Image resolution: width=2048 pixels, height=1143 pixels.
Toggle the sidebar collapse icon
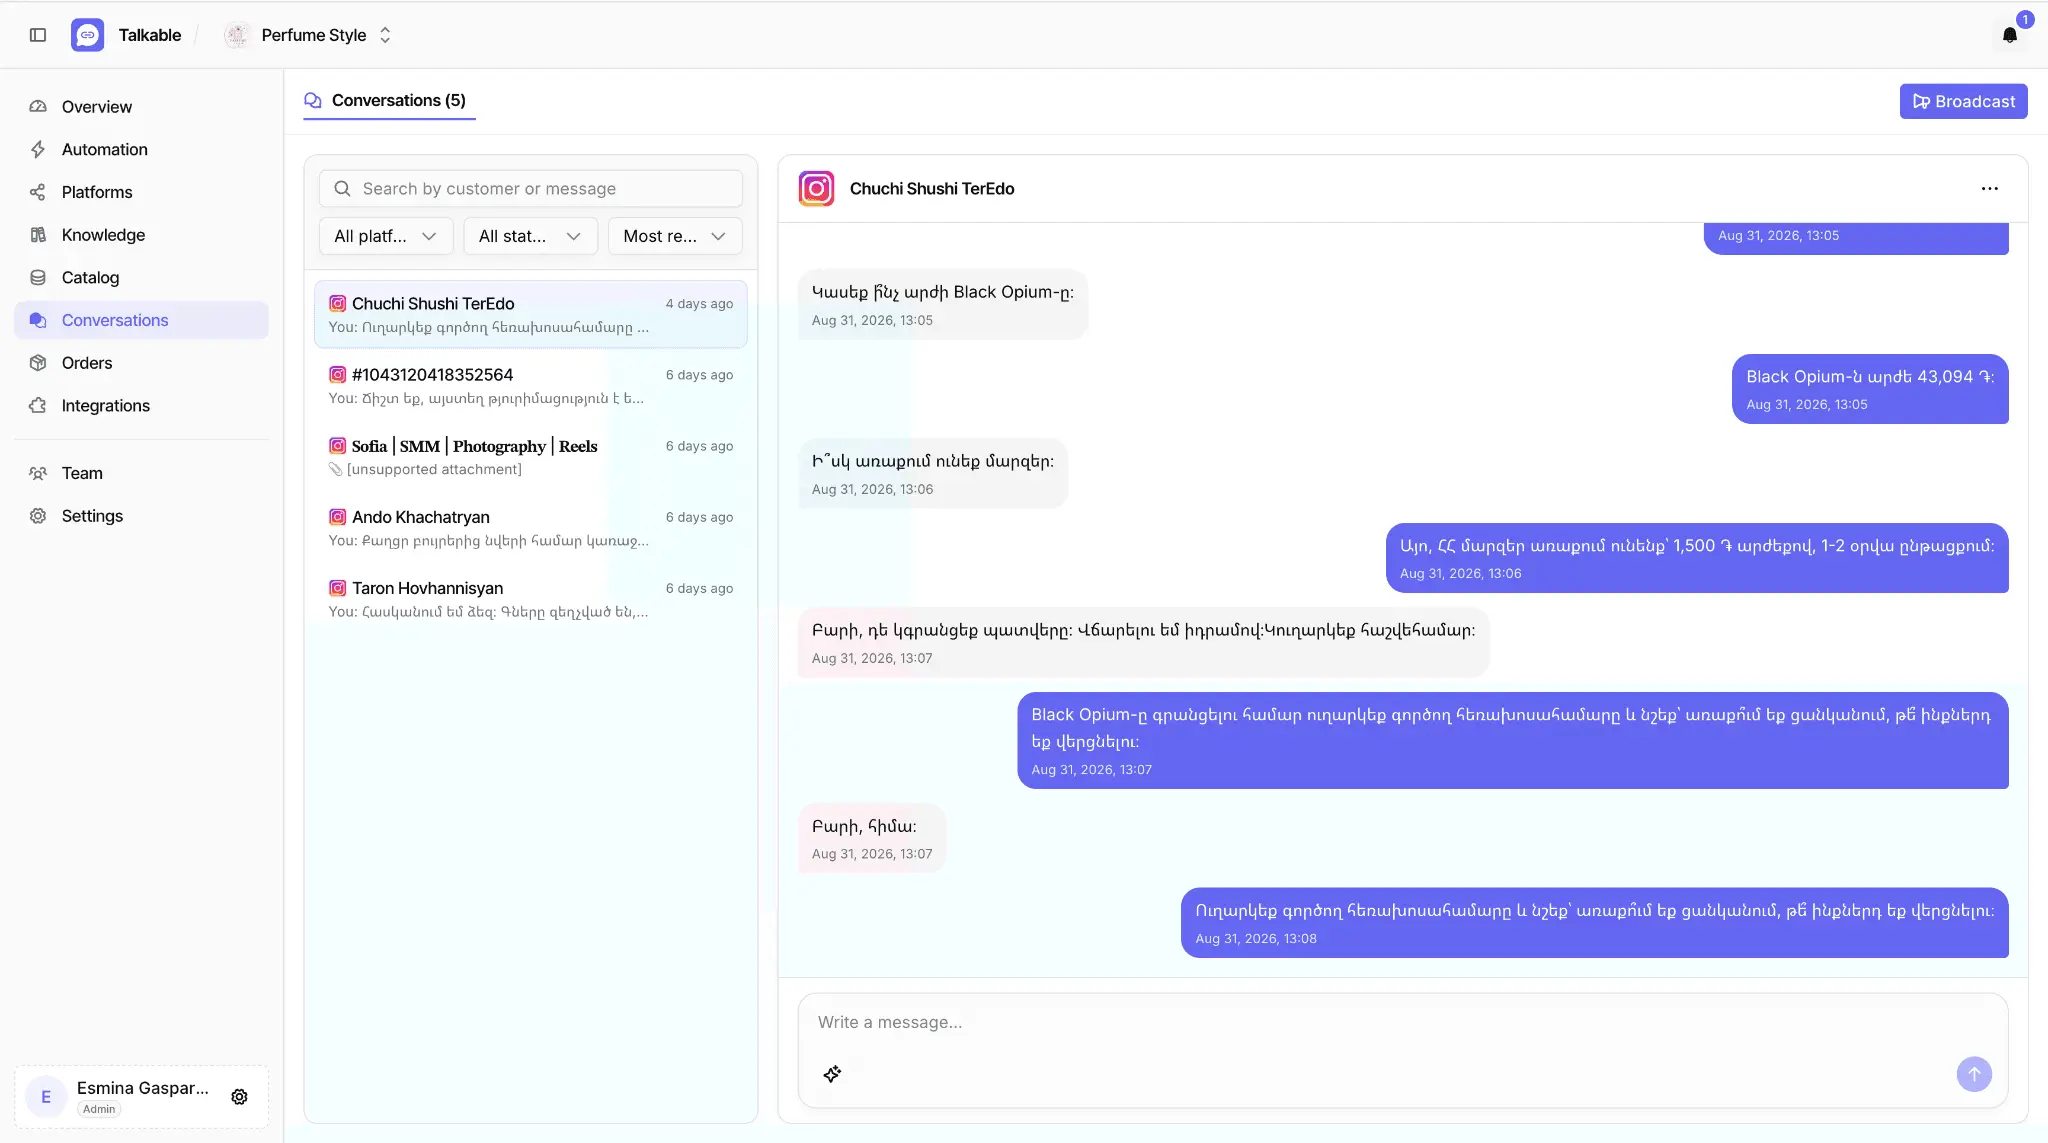(x=38, y=35)
